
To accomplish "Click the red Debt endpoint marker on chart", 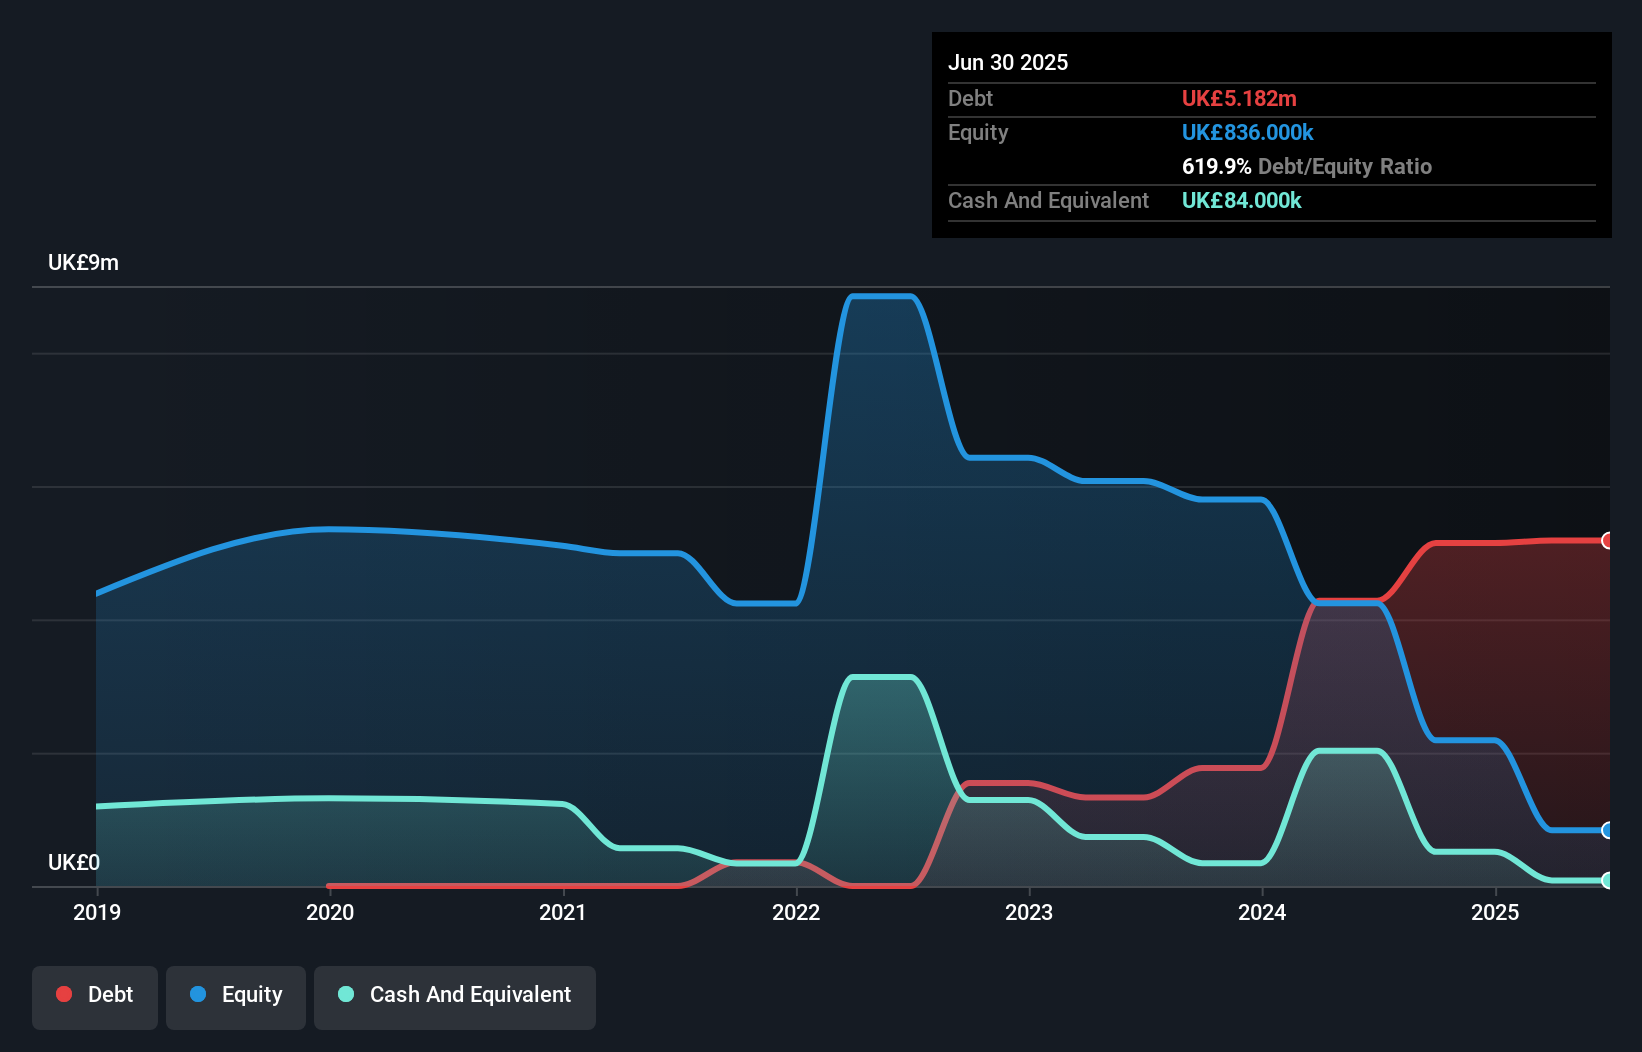I will pyautogui.click(x=1607, y=540).
